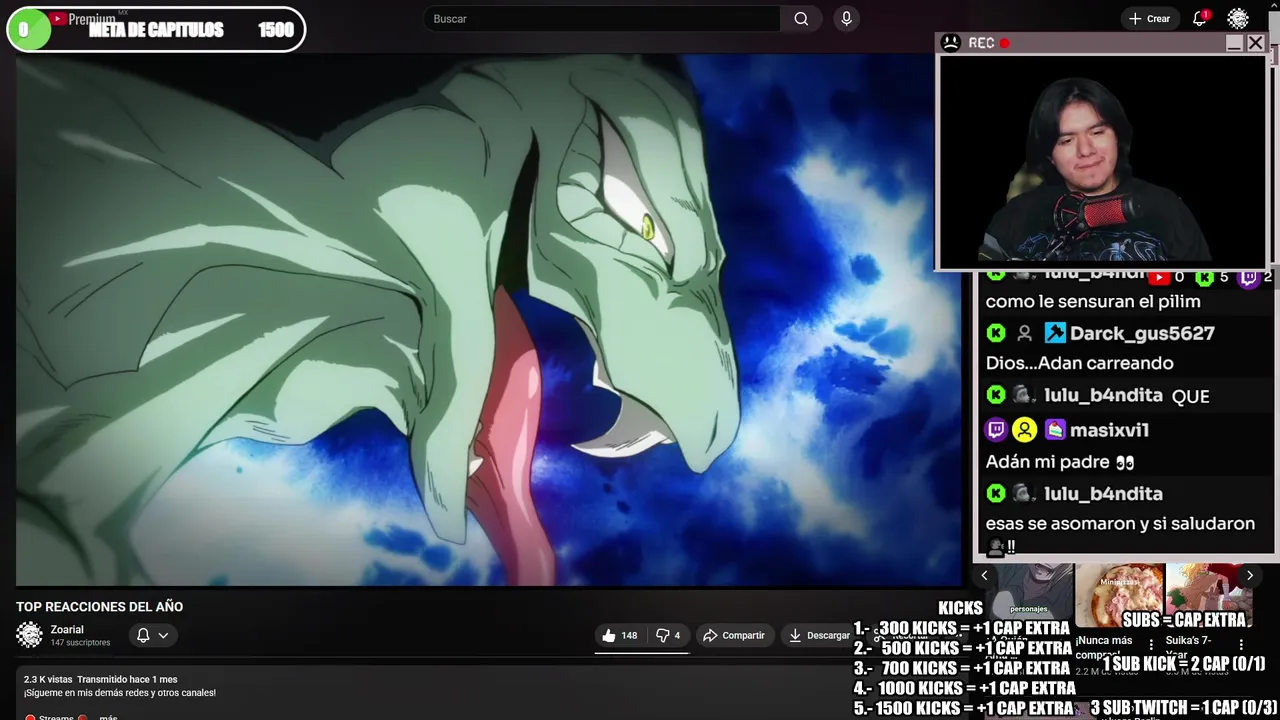This screenshot has width=1280, height=720.
Task: Click "5.- 1500 KICKS = +1 CAP EXTRA"
Action: [x=963, y=708]
